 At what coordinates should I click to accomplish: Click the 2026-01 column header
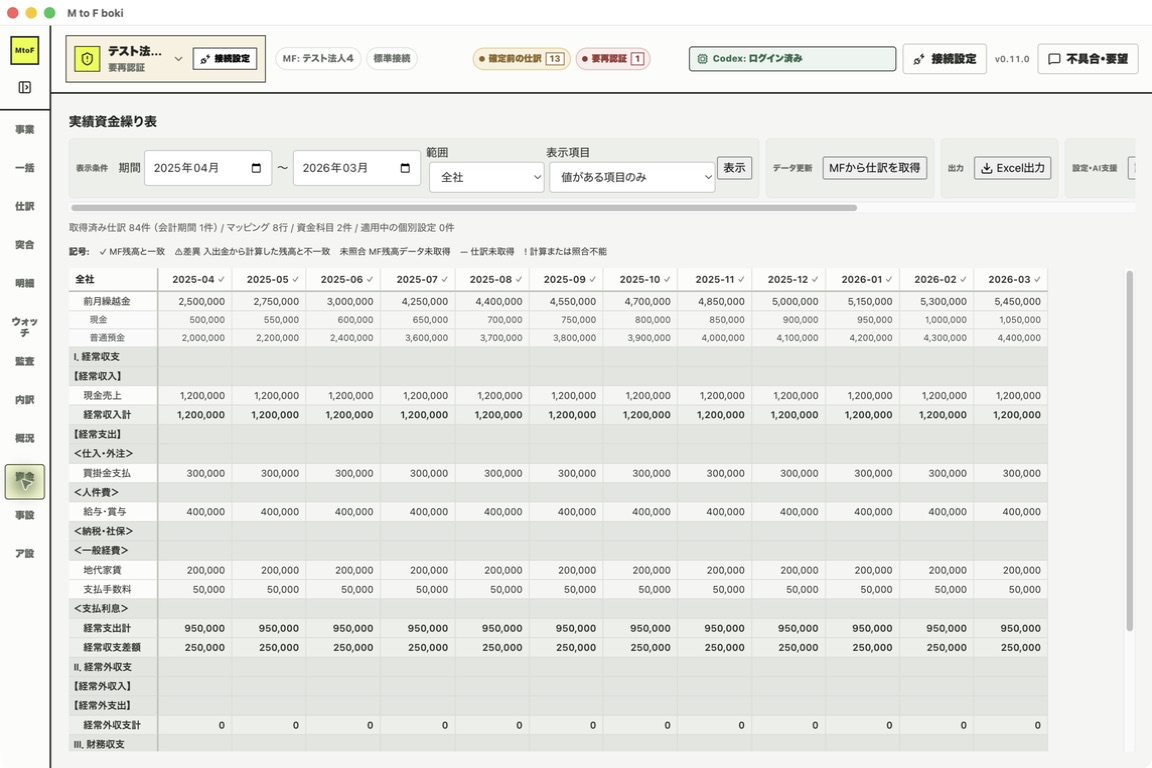(x=863, y=279)
